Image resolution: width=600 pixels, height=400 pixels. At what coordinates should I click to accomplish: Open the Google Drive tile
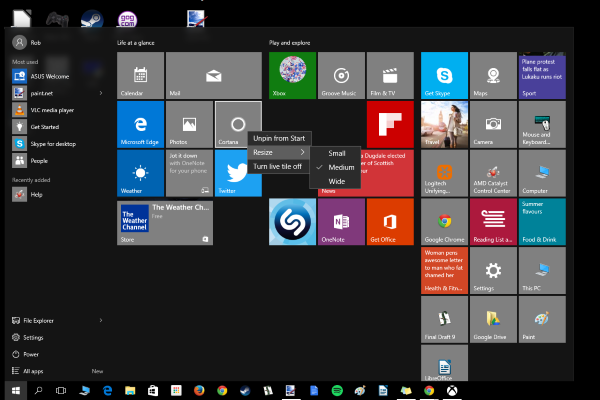(493, 319)
